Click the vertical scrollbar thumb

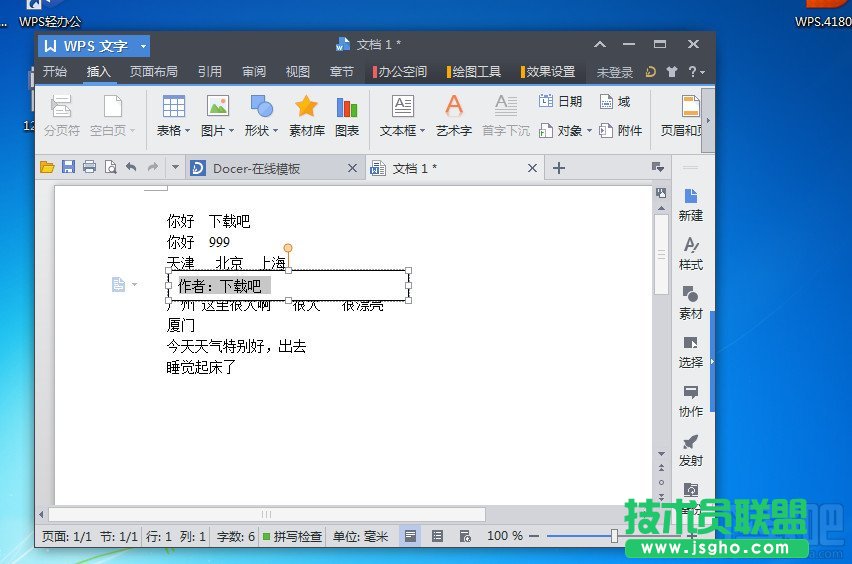(661, 254)
